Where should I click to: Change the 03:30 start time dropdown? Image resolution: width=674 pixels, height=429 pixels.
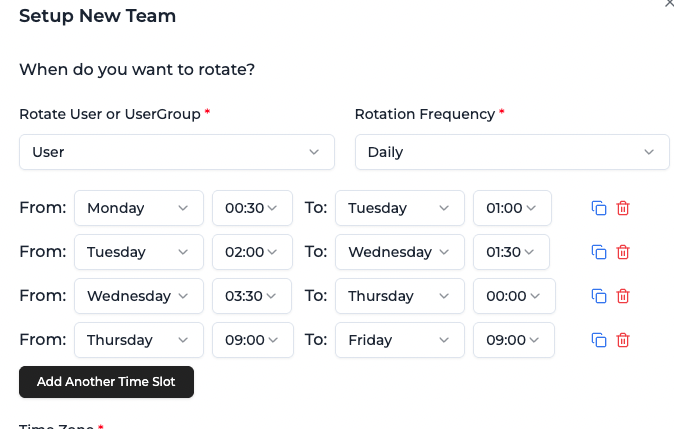tap(251, 296)
